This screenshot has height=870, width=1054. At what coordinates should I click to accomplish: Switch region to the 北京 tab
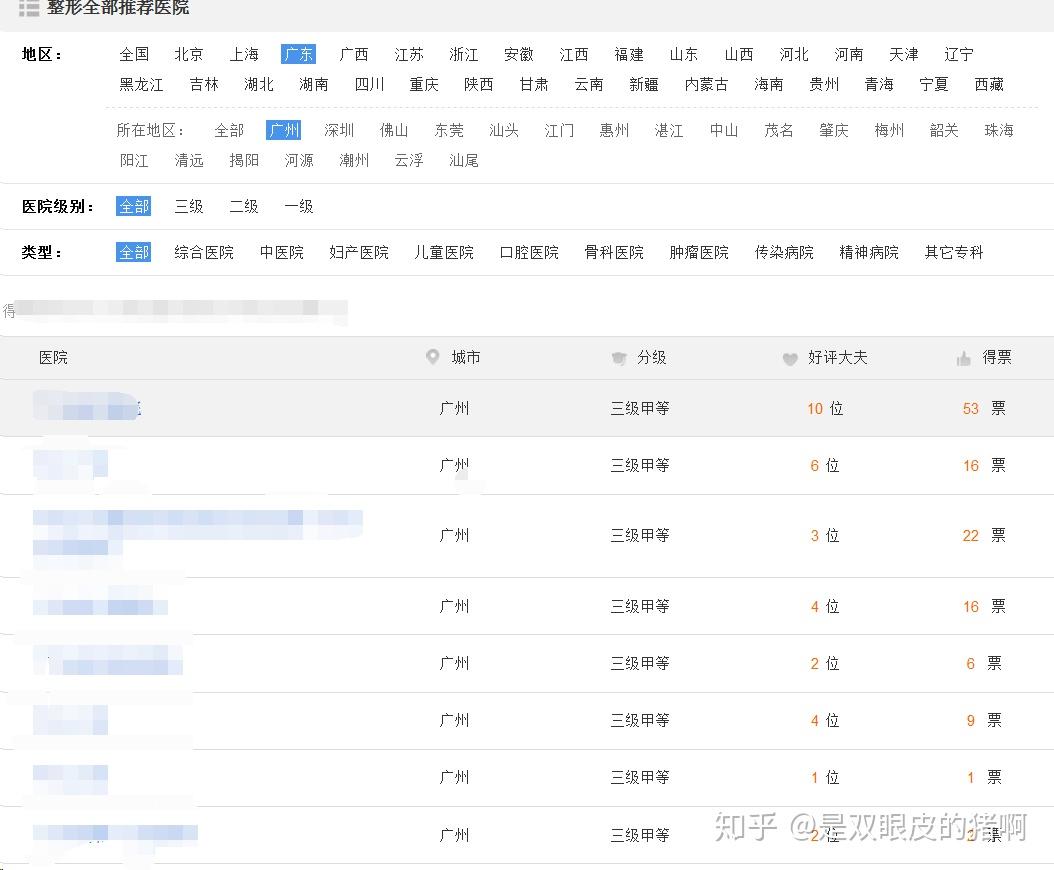[188, 54]
